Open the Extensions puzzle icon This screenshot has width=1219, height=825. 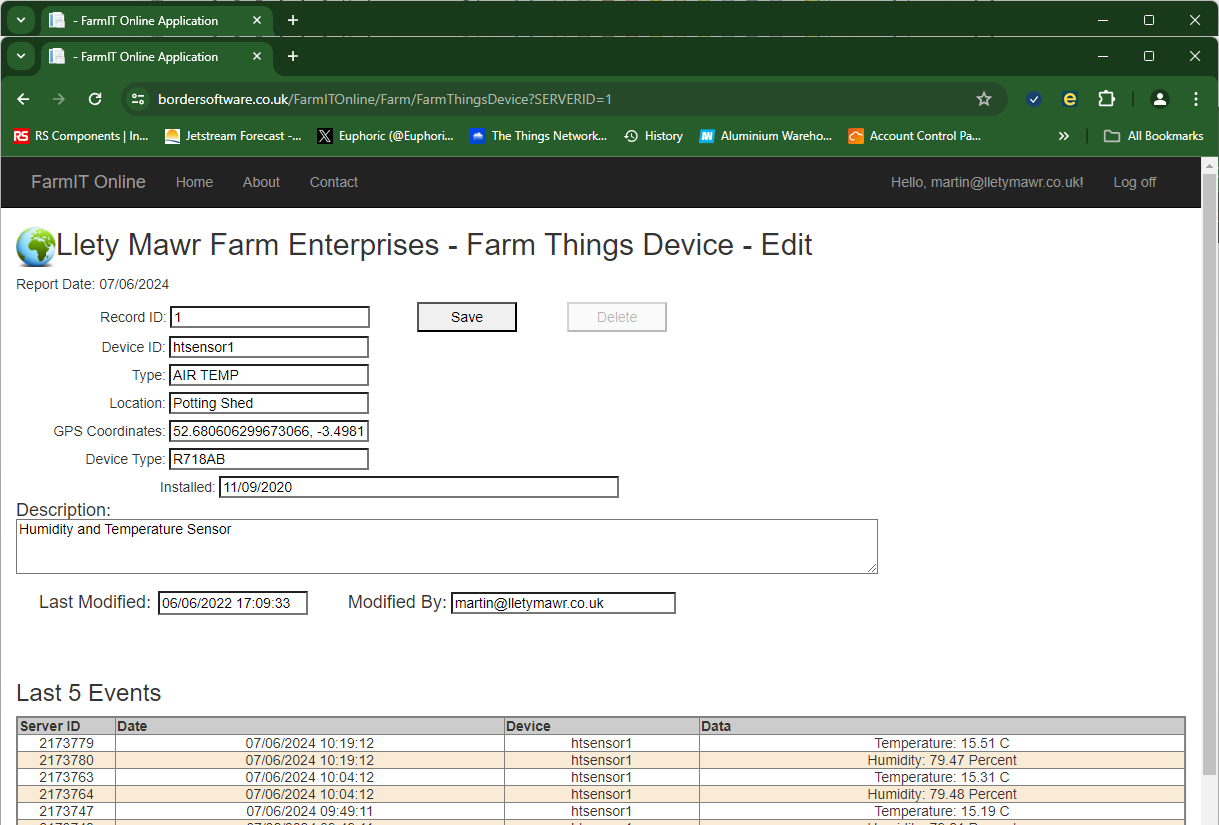click(x=1106, y=99)
